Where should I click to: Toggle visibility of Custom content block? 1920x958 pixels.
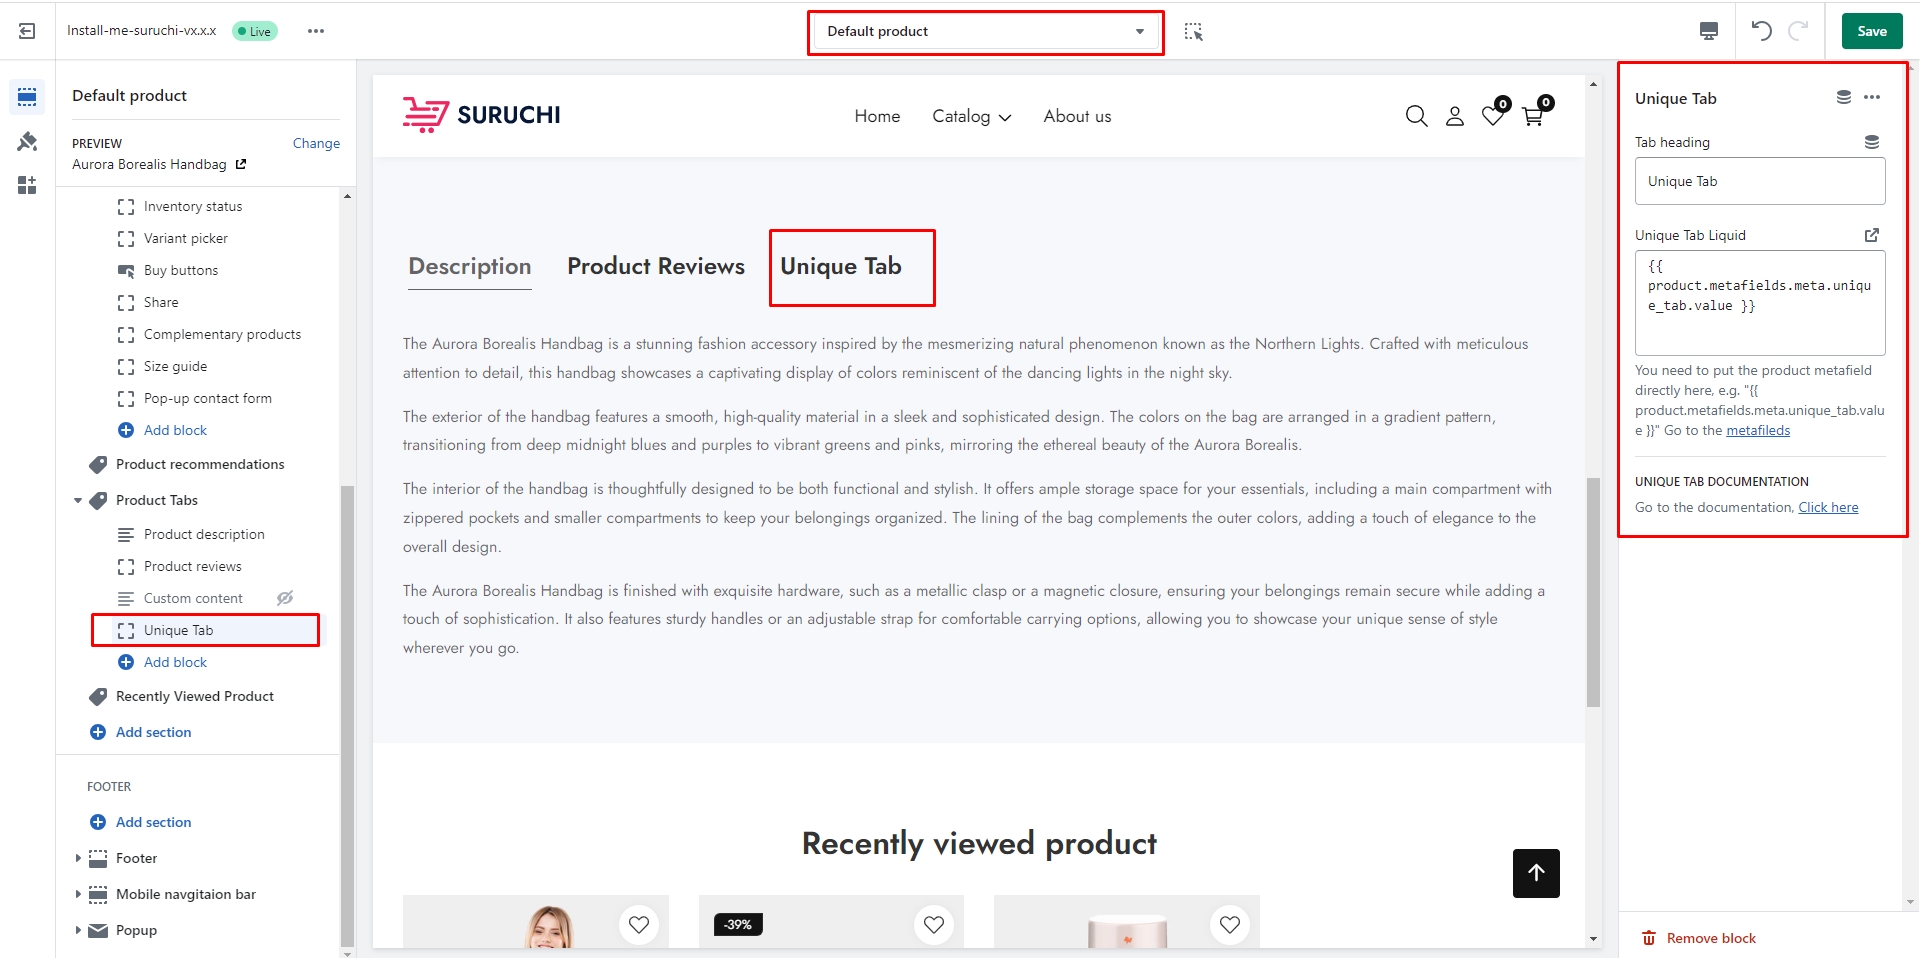pyautogui.click(x=285, y=598)
